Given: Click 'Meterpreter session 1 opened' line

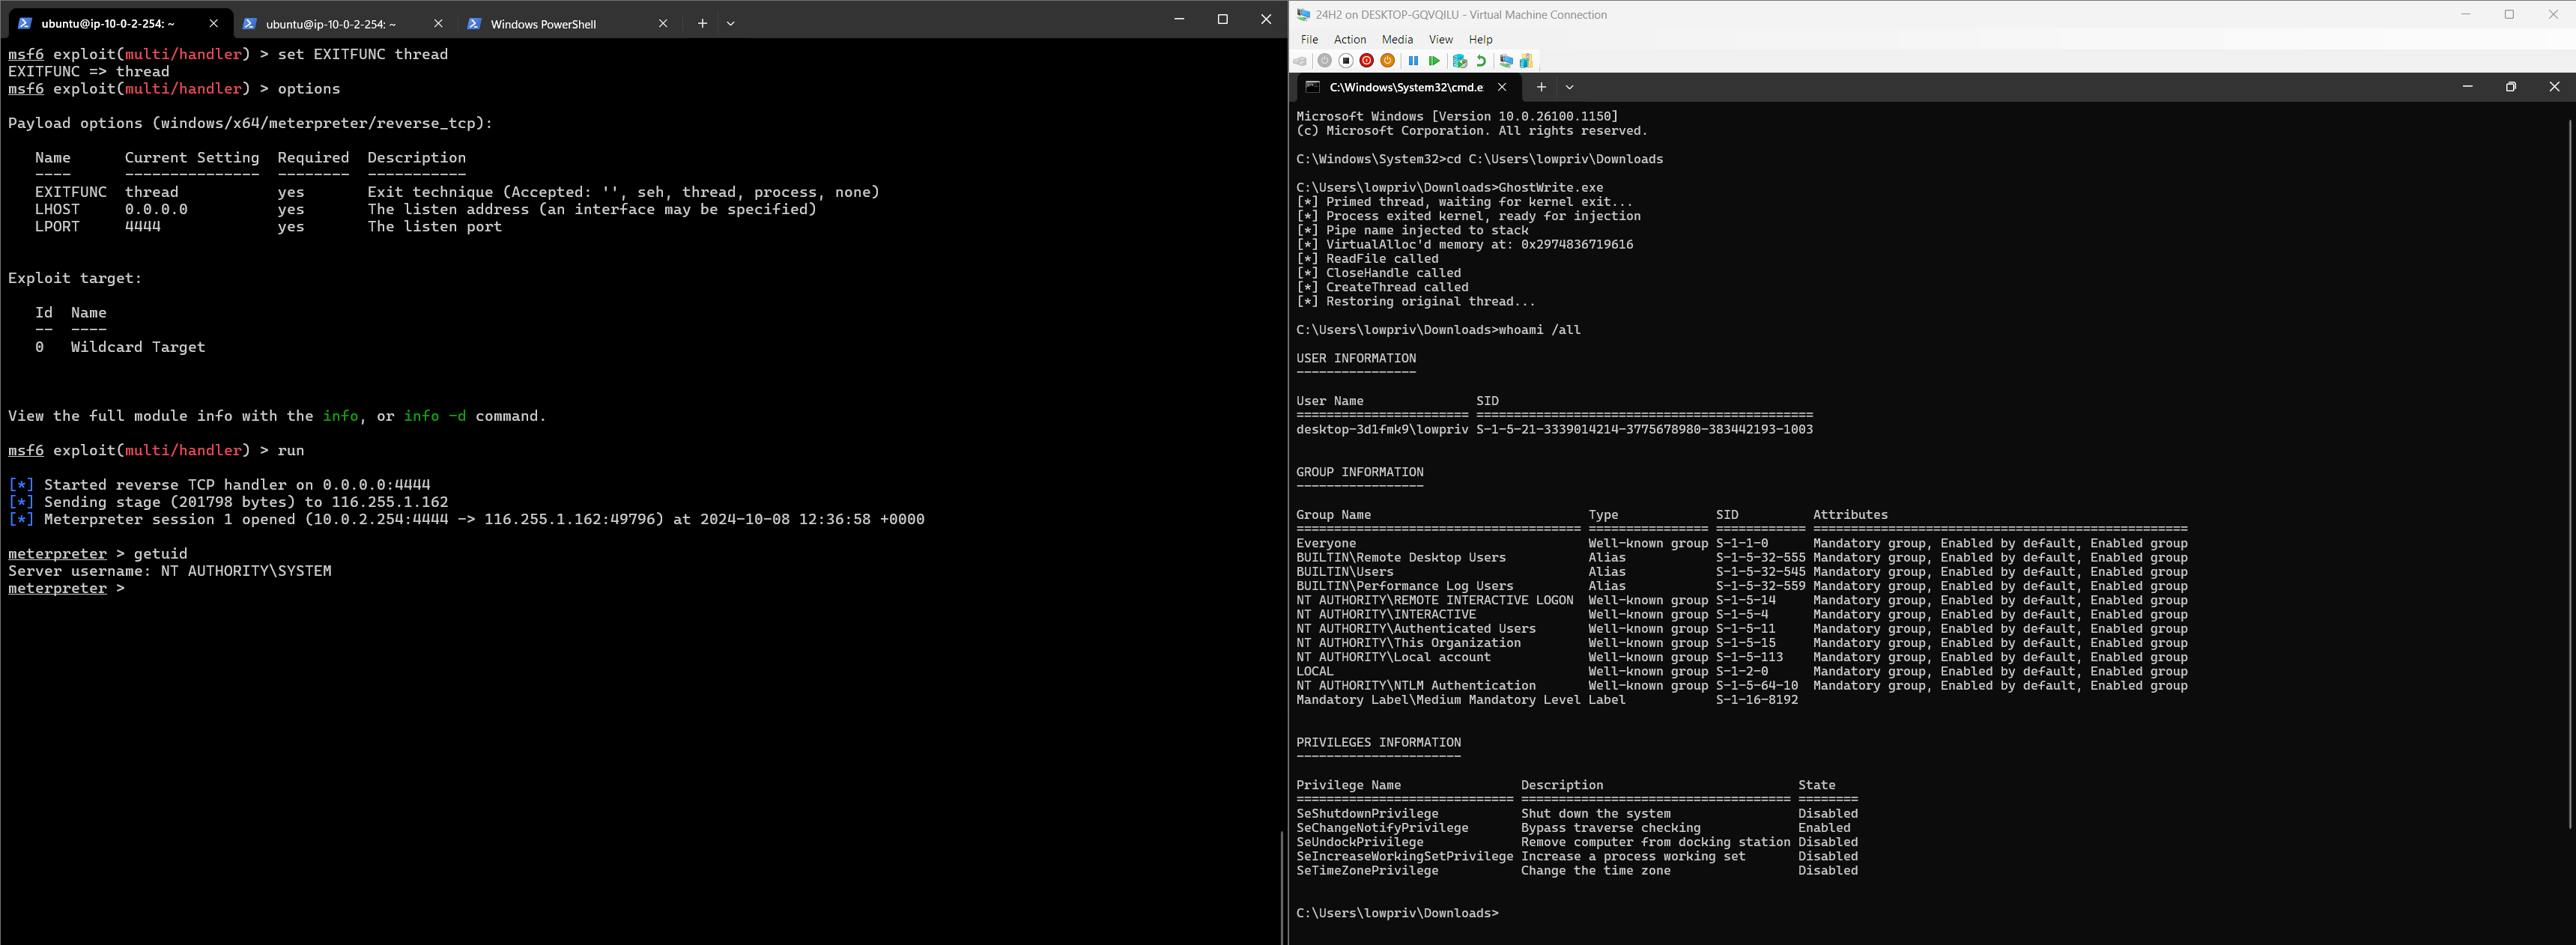Looking at the screenshot, I should (466, 519).
